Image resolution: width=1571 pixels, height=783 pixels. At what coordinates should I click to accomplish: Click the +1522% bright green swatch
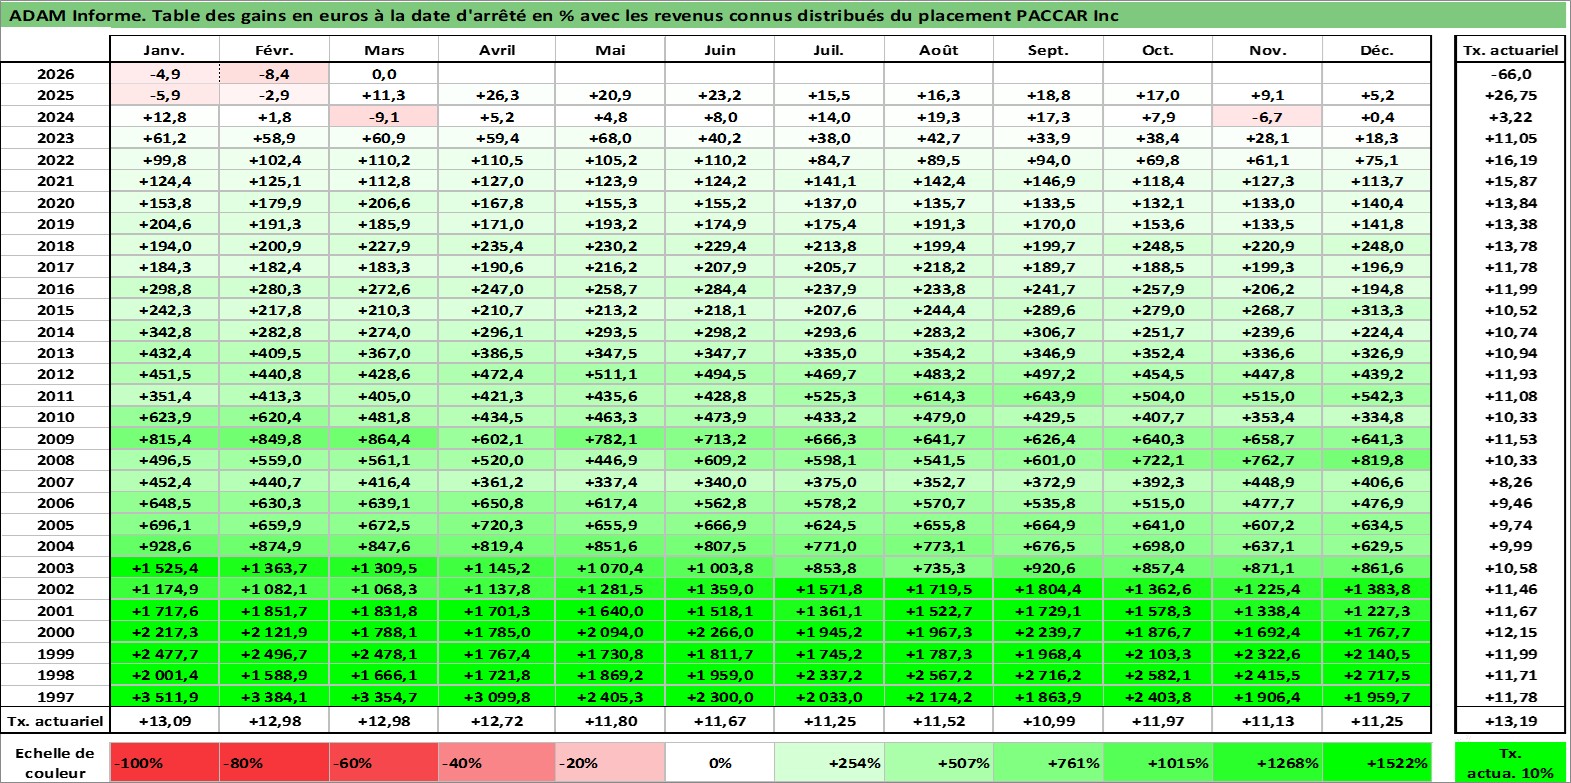pyautogui.click(x=1377, y=762)
